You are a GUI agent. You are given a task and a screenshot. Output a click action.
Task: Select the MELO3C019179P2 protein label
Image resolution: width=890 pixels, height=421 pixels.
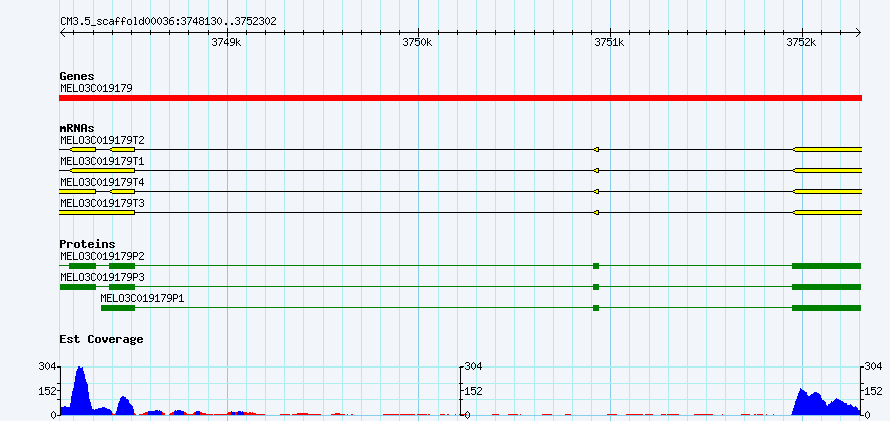[102, 256]
